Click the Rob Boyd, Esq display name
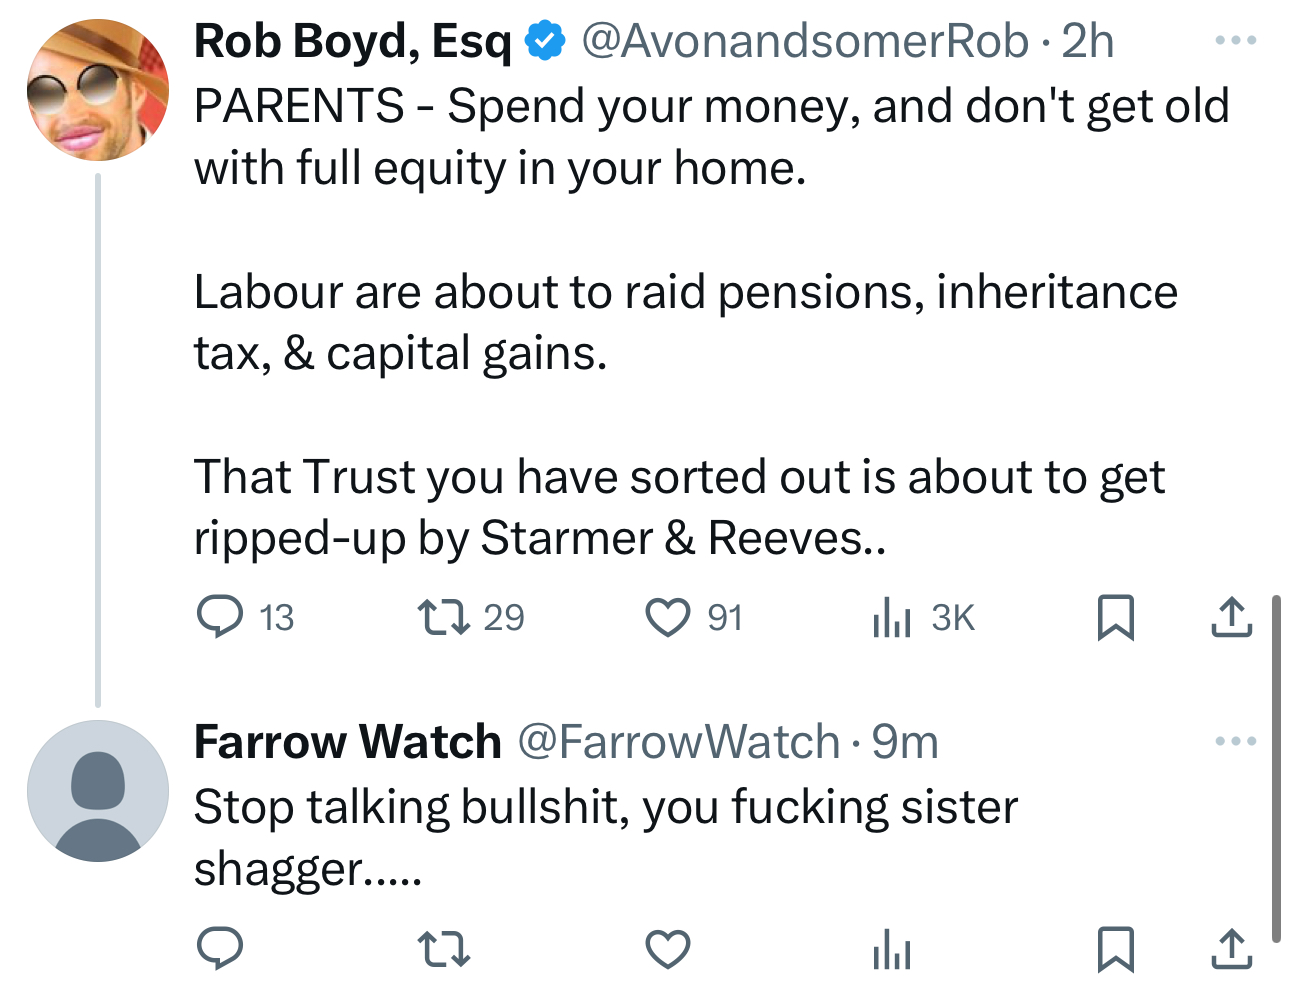 point(352,41)
